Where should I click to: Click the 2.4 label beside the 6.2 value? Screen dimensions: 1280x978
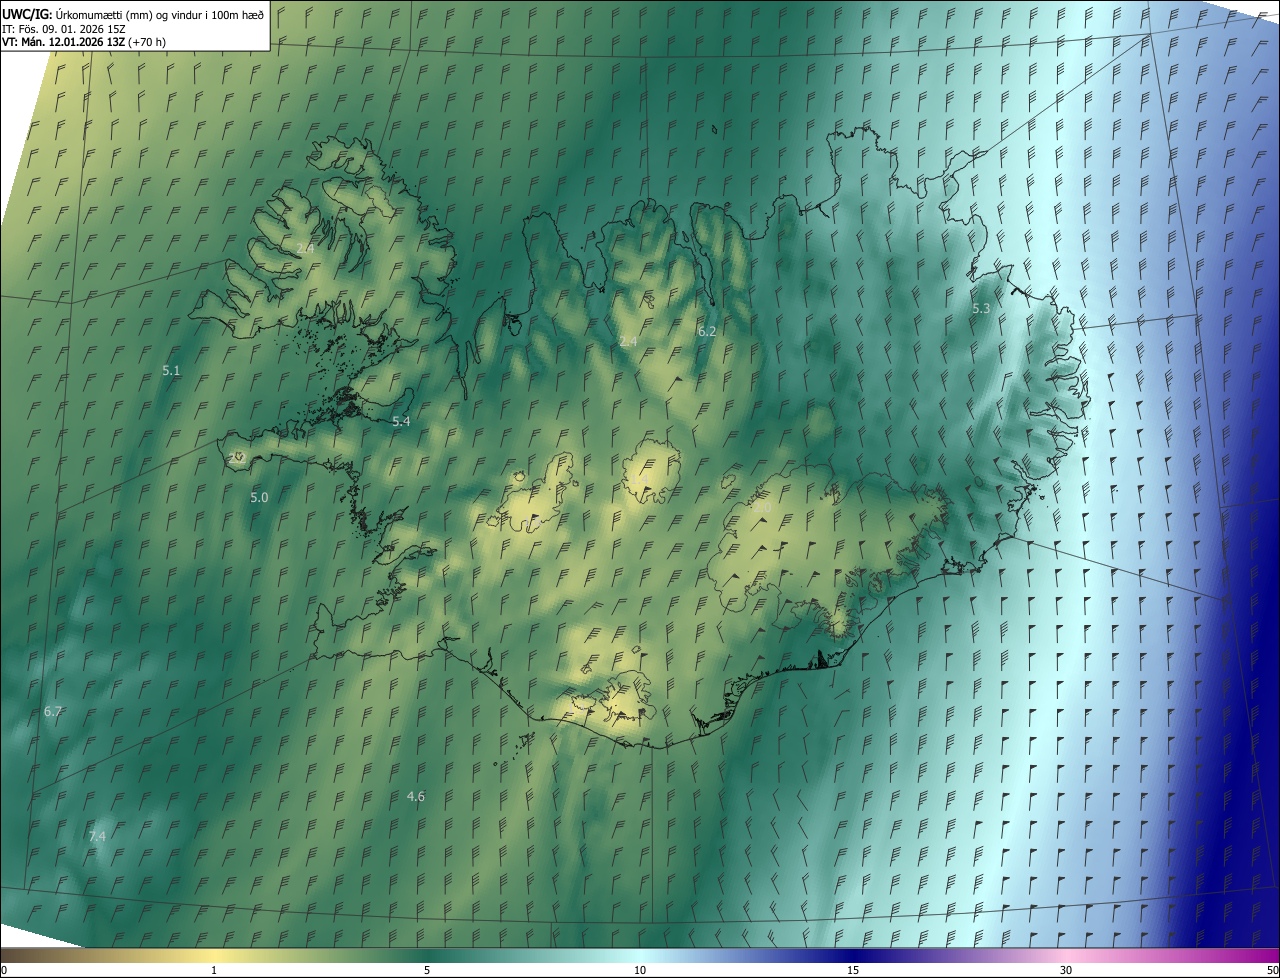pos(628,341)
